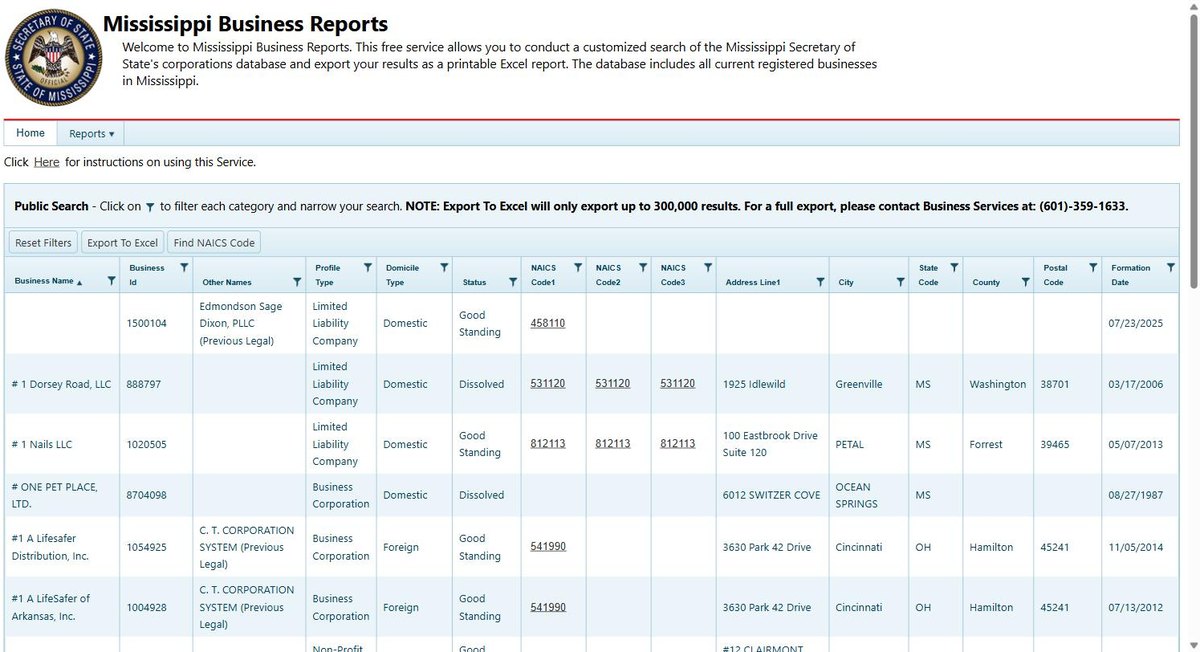Open NAICS Code1 link 458110
This screenshot has height=652, width=1200.
(548, 323)
